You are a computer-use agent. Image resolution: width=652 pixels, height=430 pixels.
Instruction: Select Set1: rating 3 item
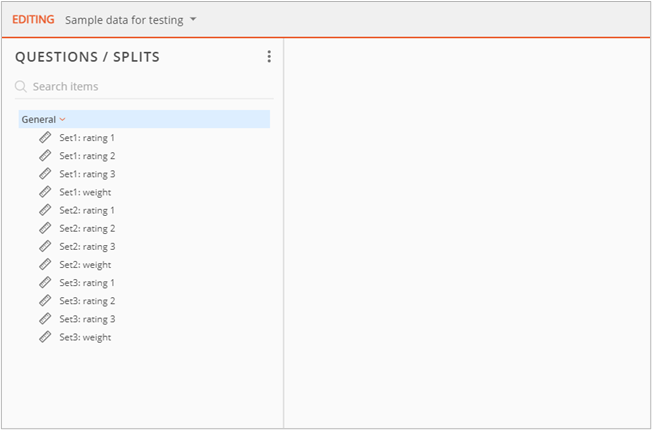point(87,174)
